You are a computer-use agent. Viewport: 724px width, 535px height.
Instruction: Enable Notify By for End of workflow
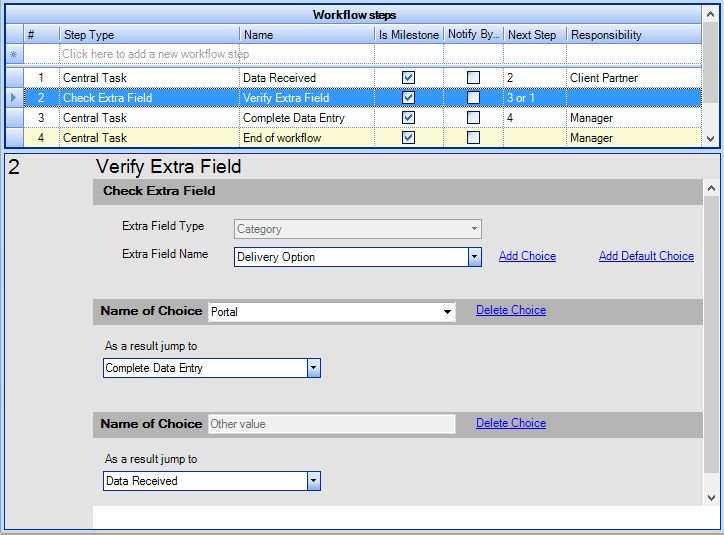[473, 138]
